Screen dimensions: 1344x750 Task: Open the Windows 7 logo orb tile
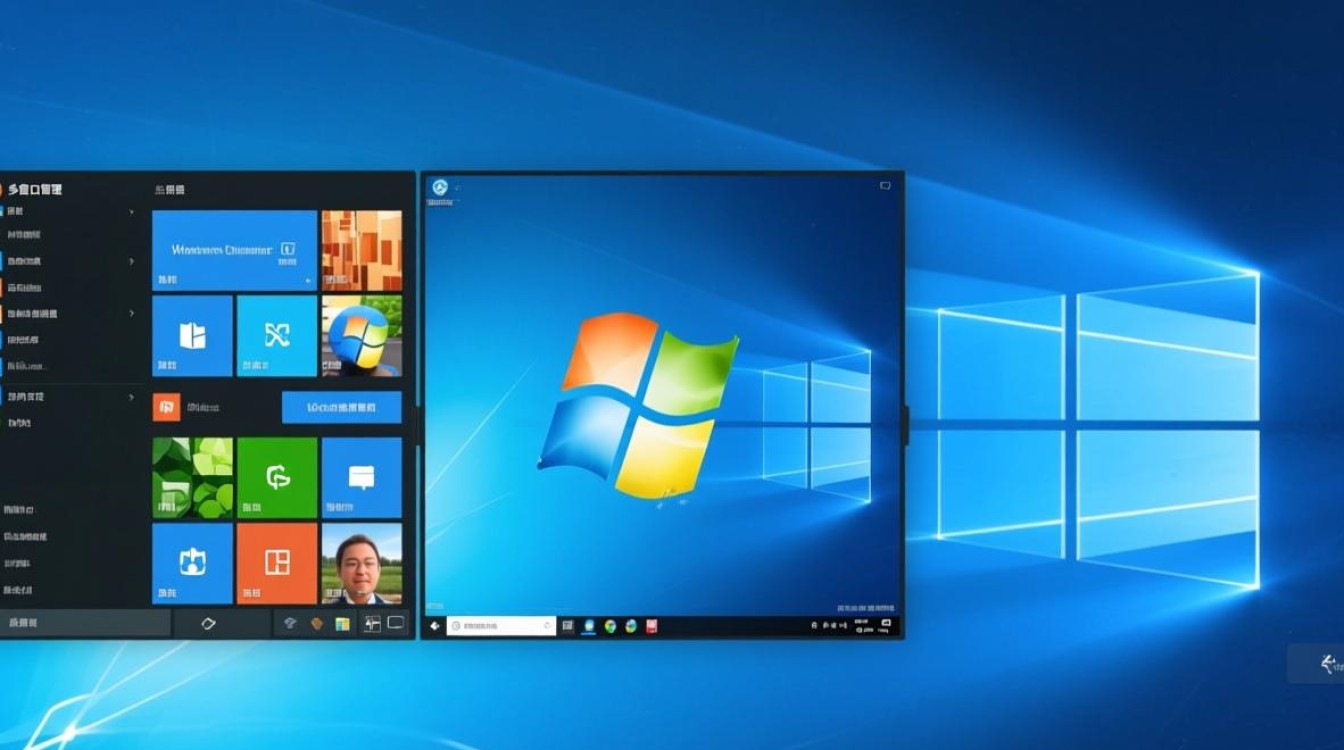[361, 336]
